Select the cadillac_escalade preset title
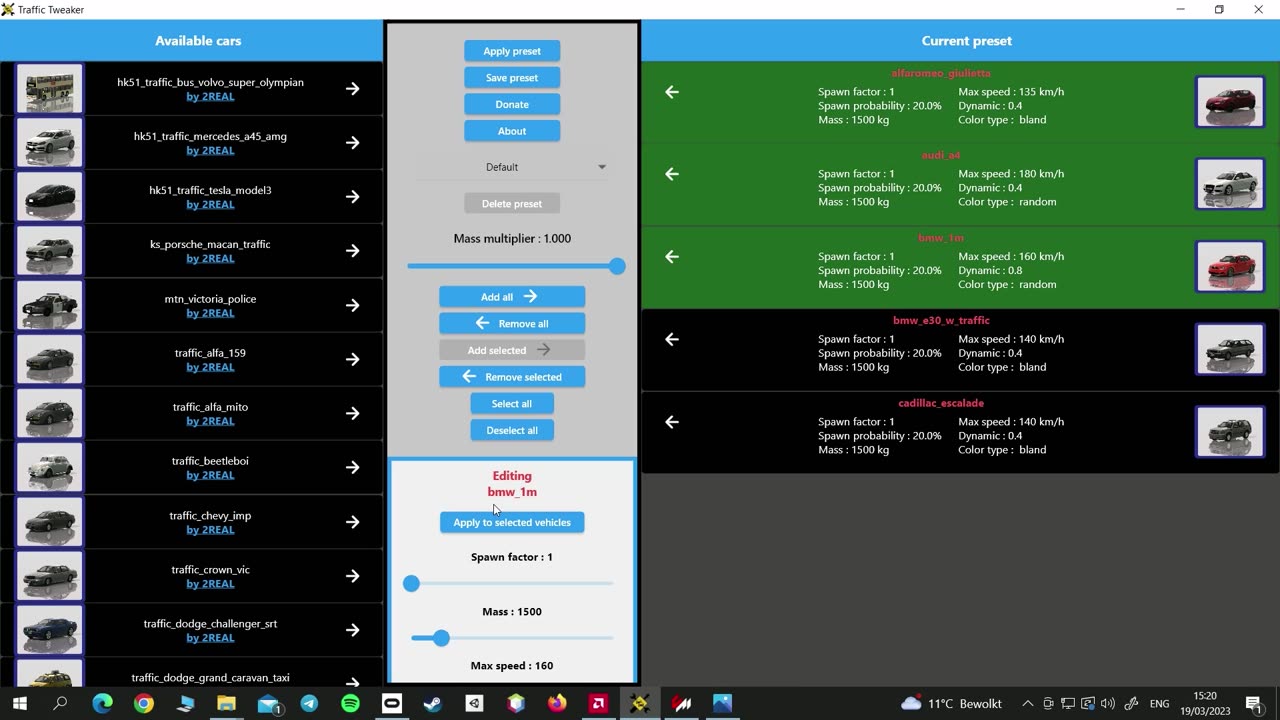The height and width of the screenshot is (720, 1280). (x=941, y=403)
